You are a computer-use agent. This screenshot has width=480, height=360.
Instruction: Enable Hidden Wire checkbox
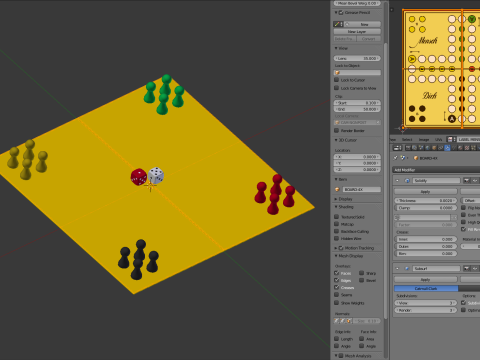(337, 238)
